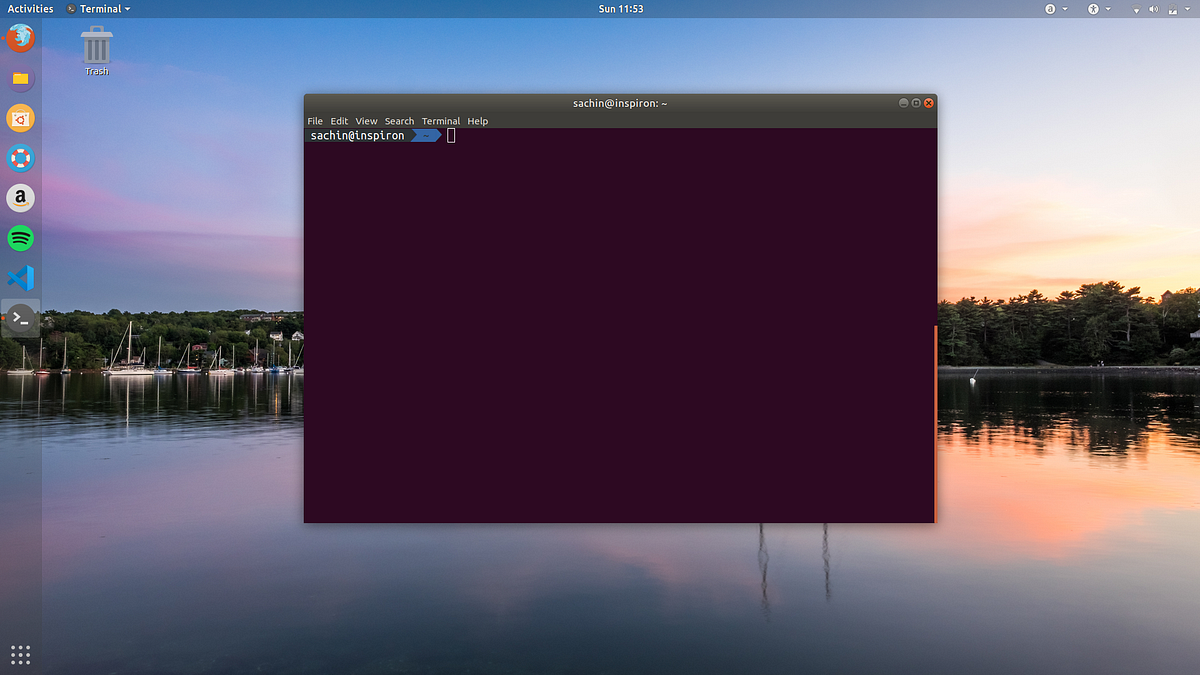Open the Files application in the dock
Viewport: 1200px width, 675px height.
point(20,78)
